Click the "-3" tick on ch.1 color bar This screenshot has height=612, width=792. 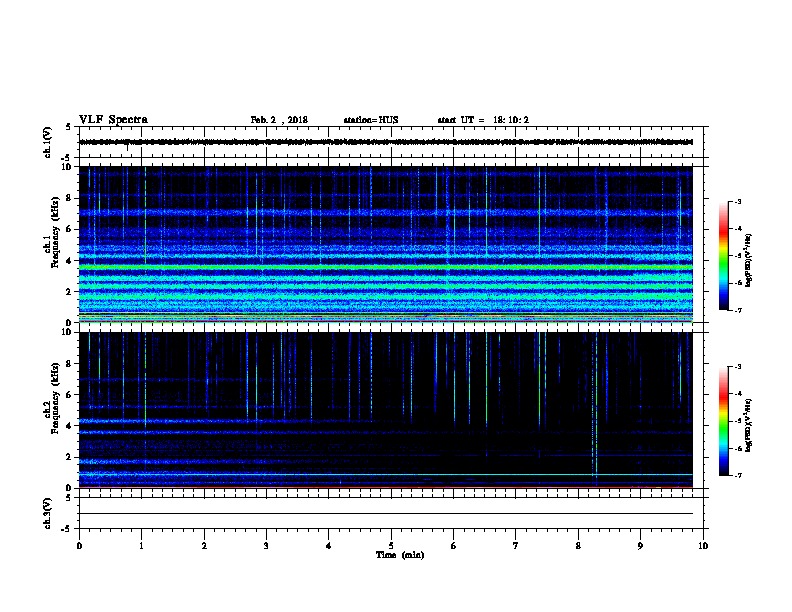tap(737, 201)
